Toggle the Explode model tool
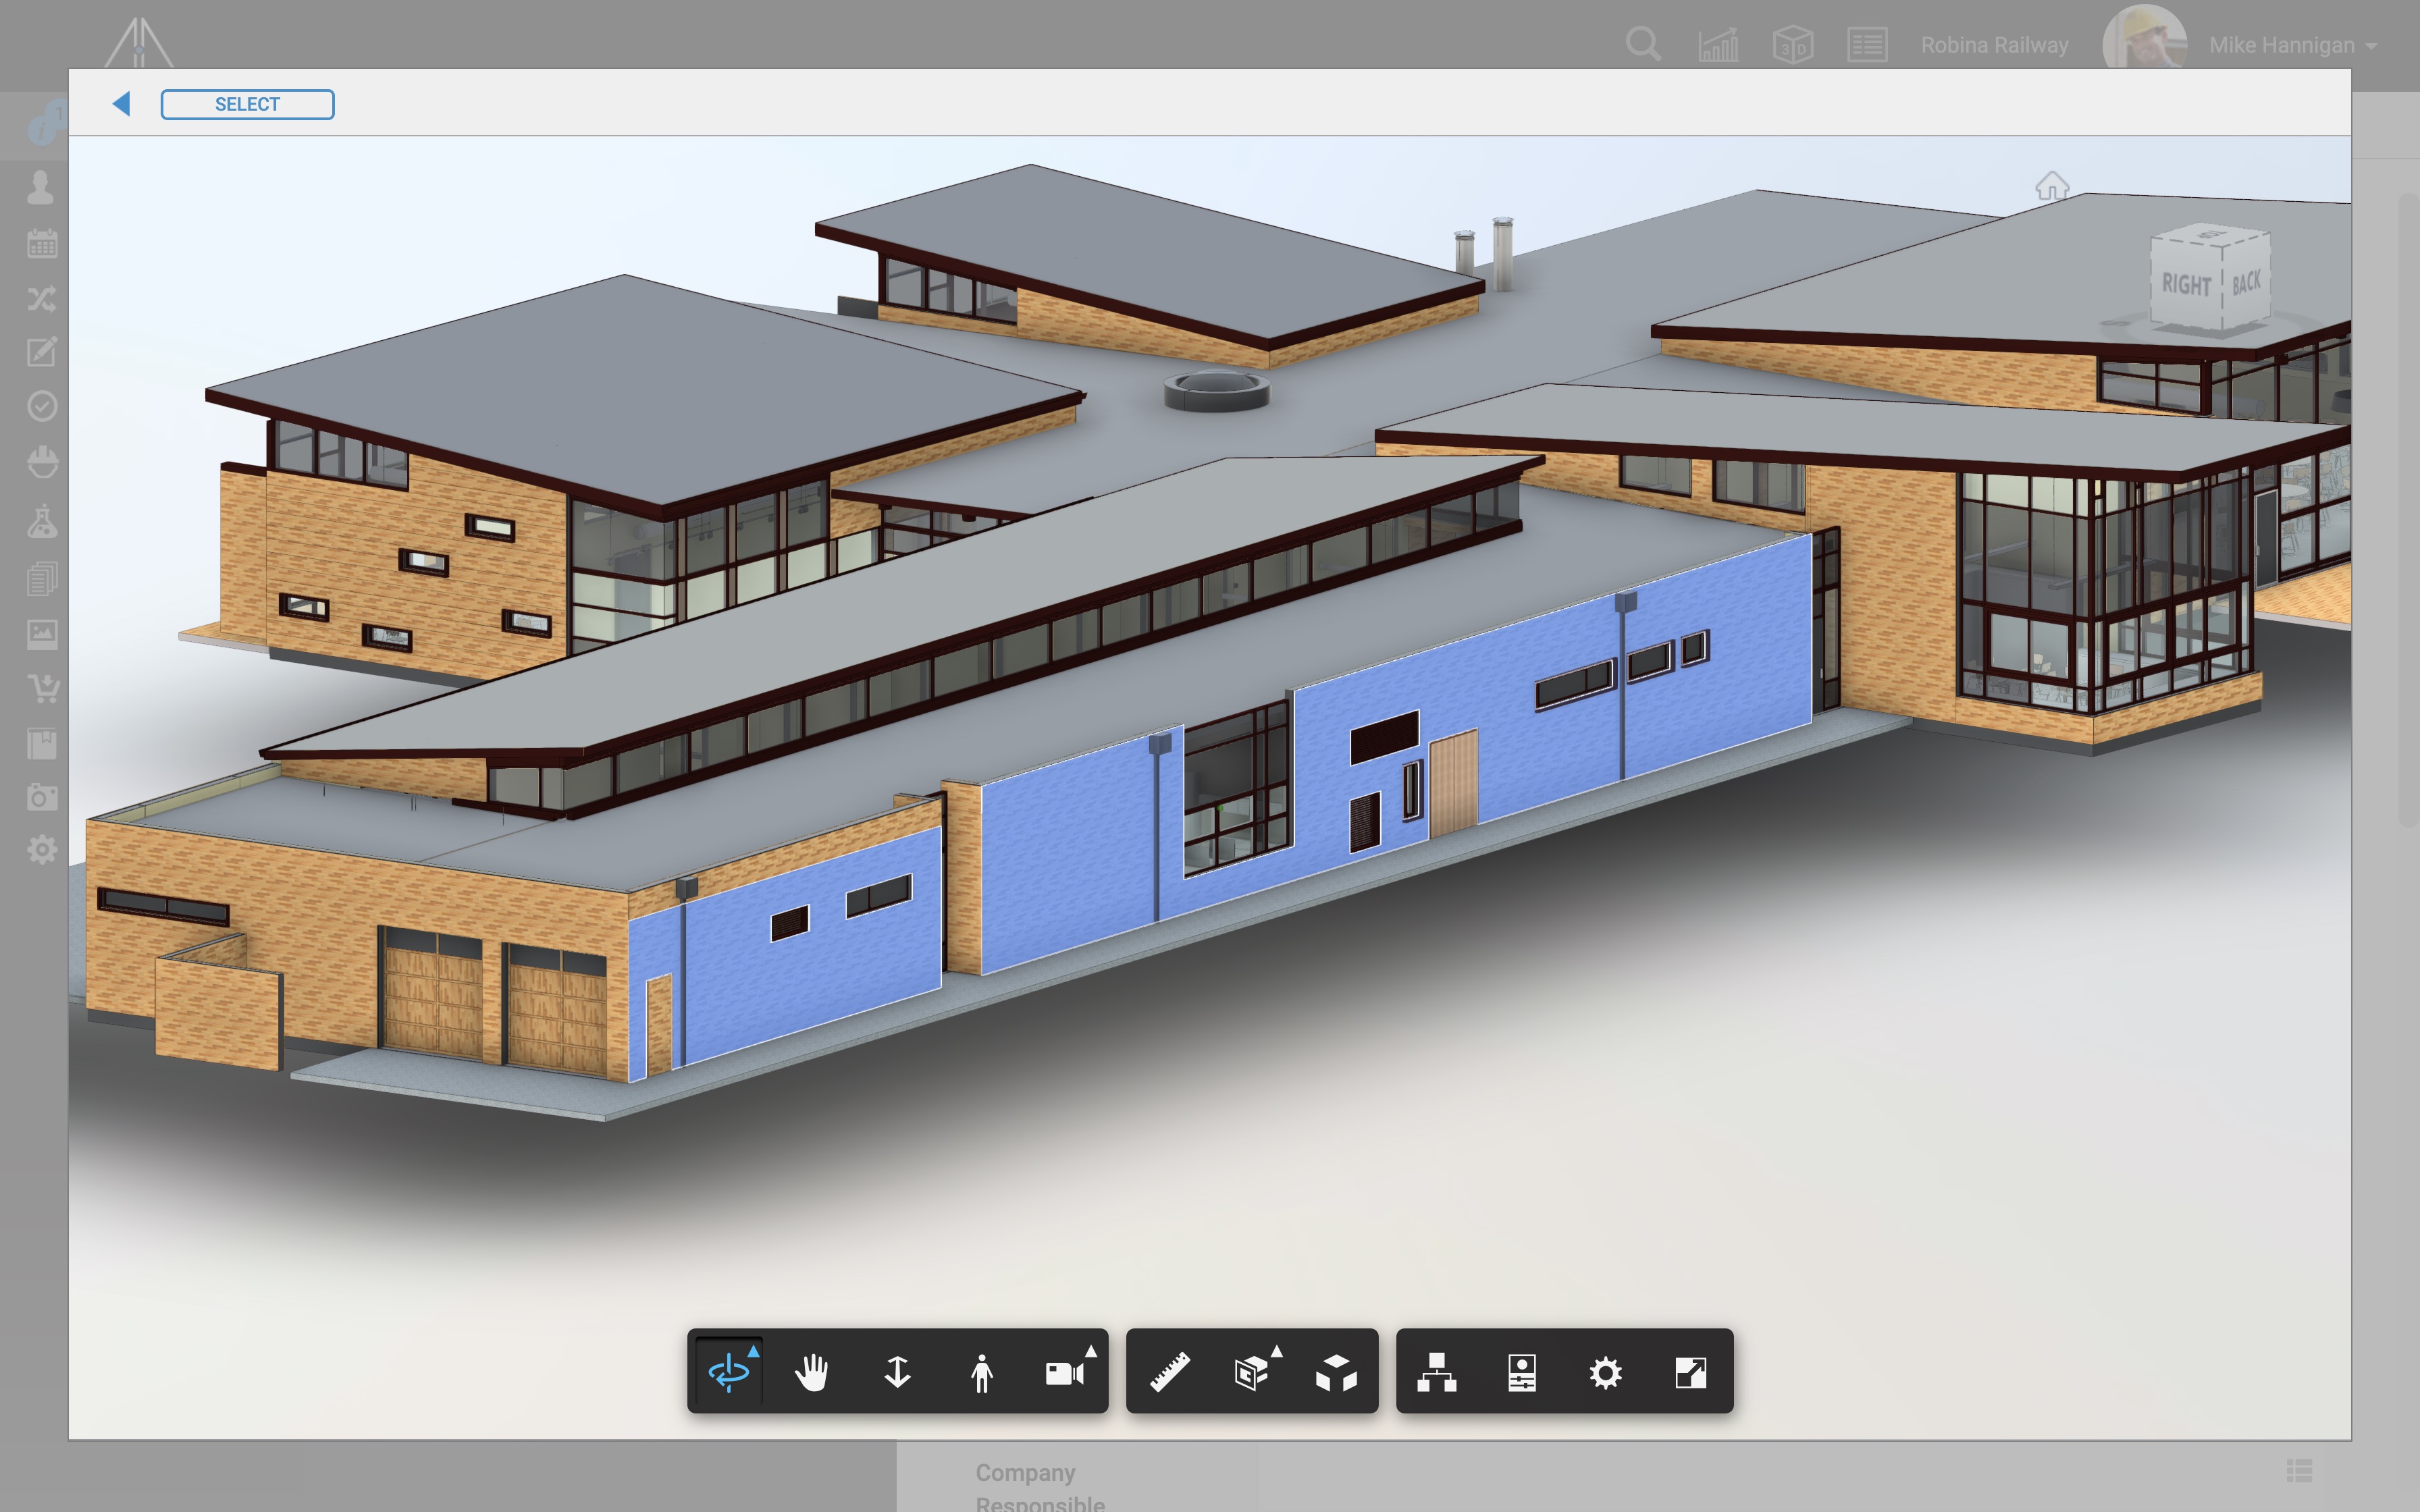The image size is (2420, 1512). tap(1336, 1372)
